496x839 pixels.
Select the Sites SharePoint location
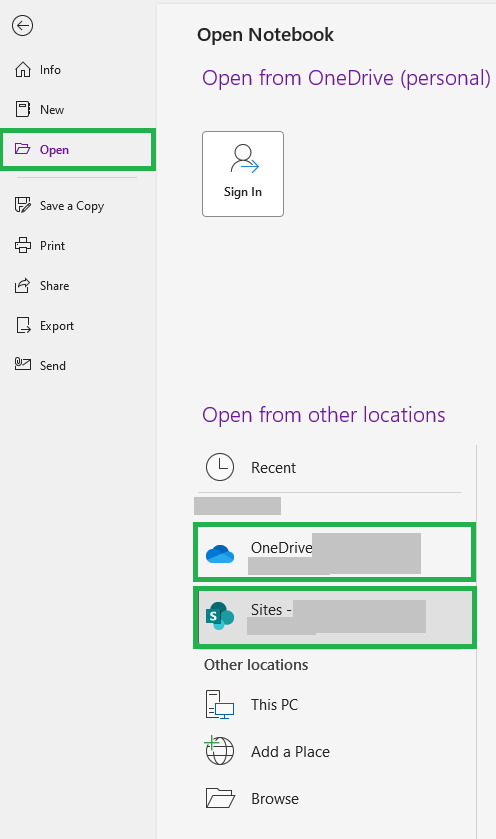(x=335, y=617)
